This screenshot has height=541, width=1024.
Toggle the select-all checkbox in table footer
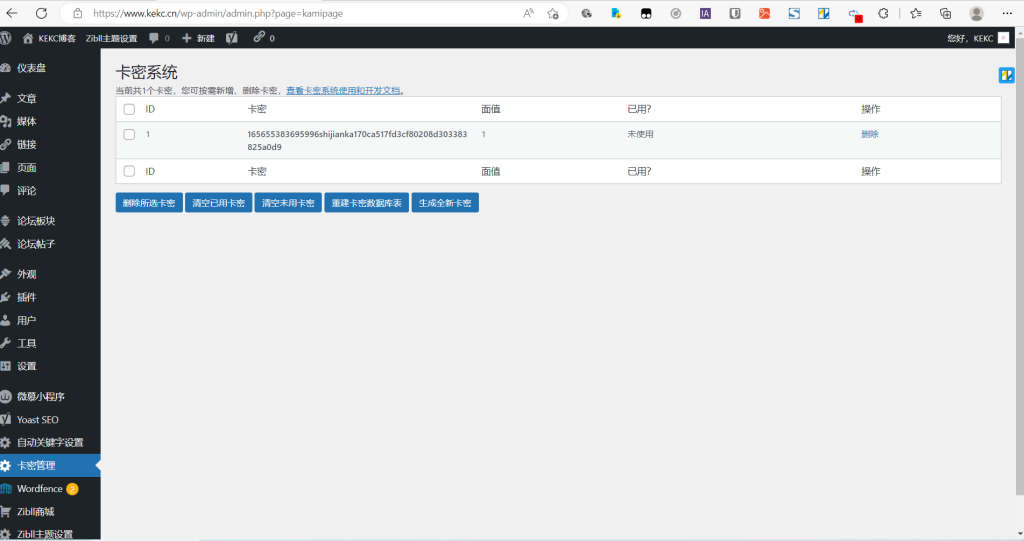[x=129, y=171]
